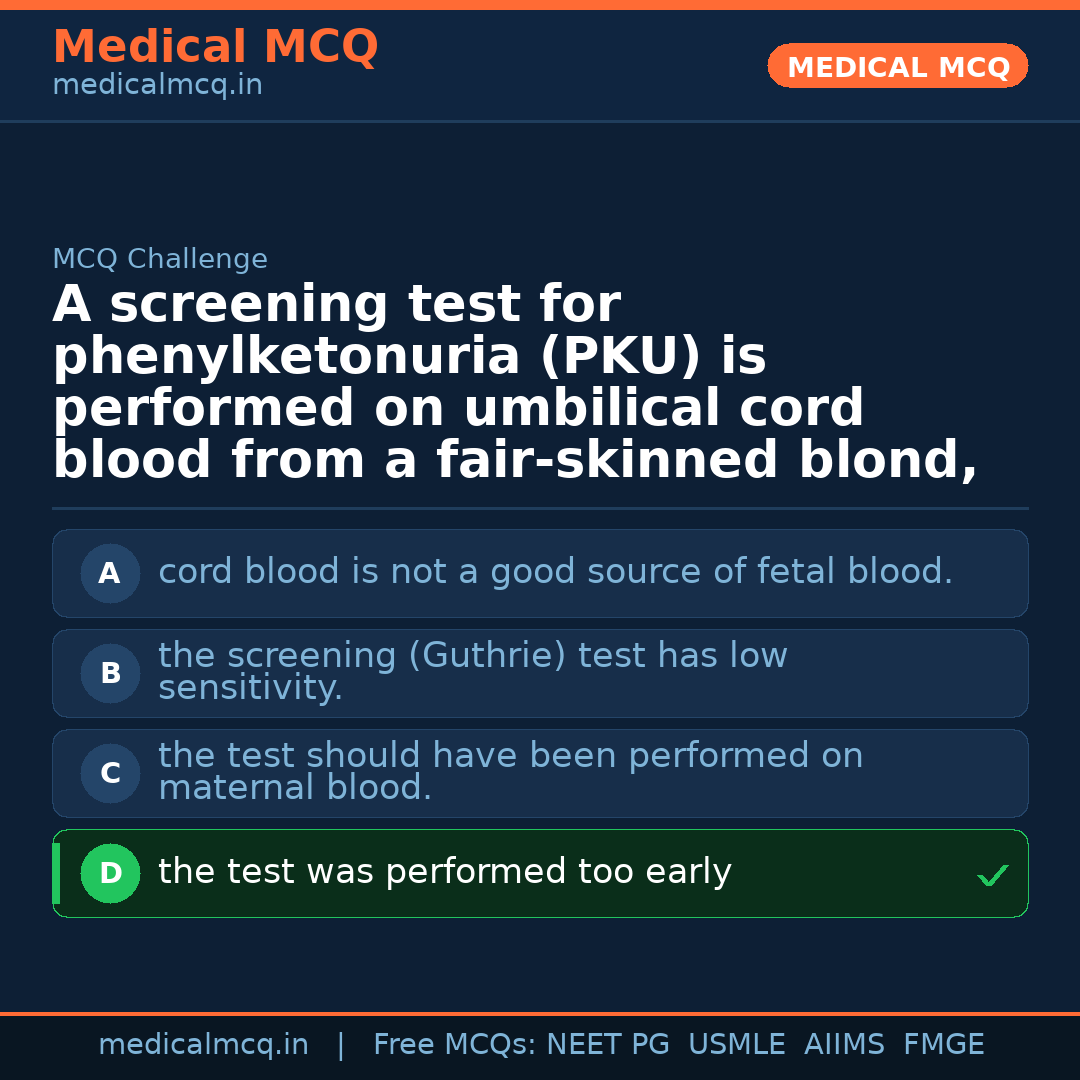1080x1080 pixels.
Task: Choose the 'test was performed too early' answer text
Action: 445,872
